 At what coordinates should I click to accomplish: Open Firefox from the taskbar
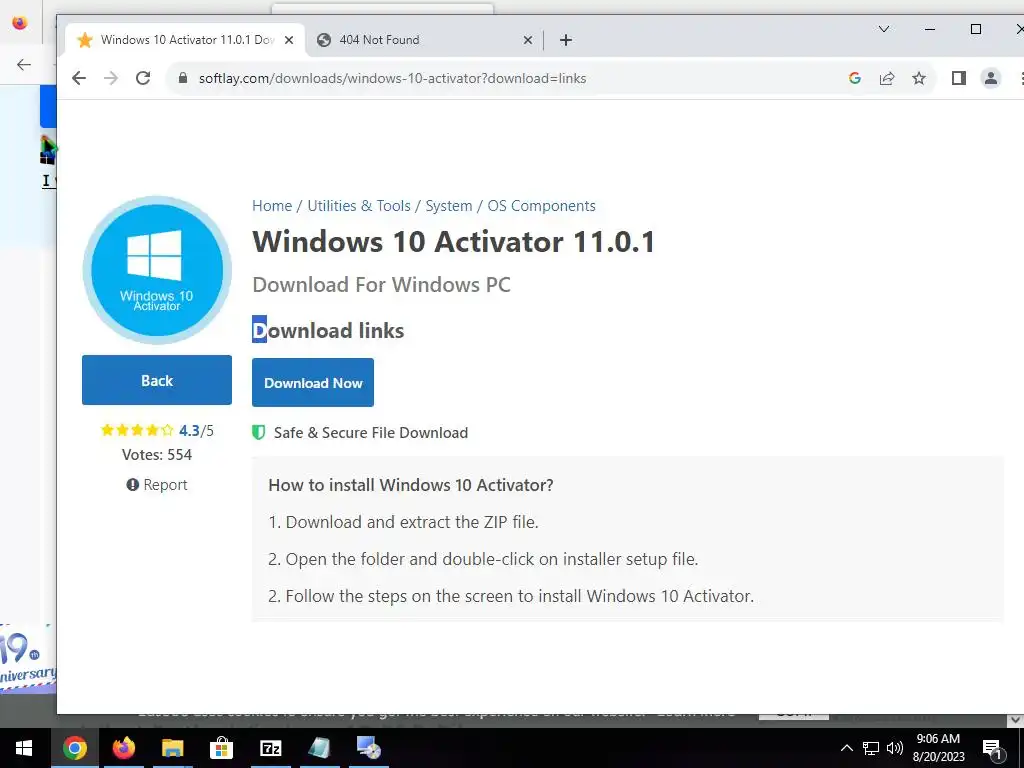click(x=123, y=748)
